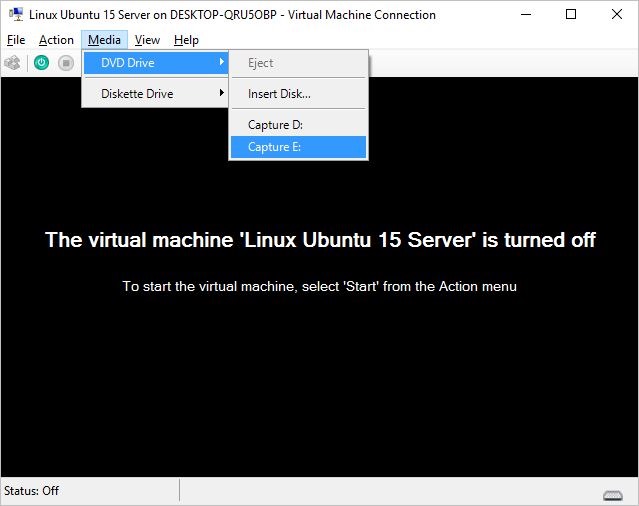Choose Insert Disk... from the DVD submenu
The width and height of the screenshot is (639, 506).
[279, 94]
